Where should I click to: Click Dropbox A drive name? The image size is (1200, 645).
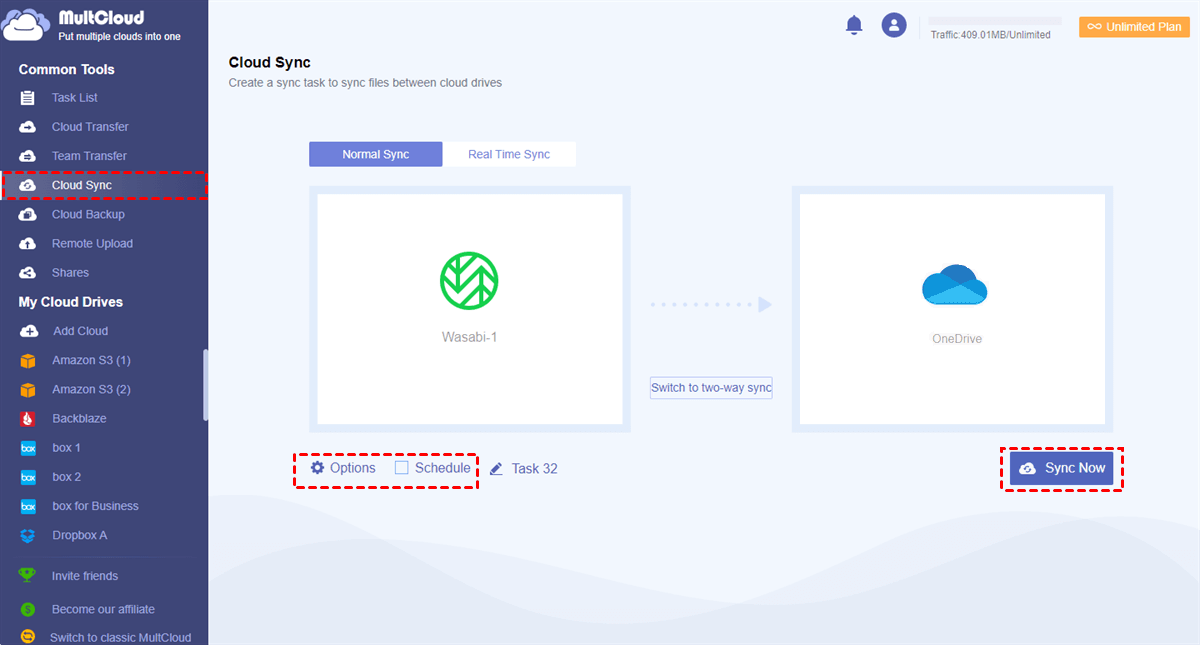click(79, 535)
